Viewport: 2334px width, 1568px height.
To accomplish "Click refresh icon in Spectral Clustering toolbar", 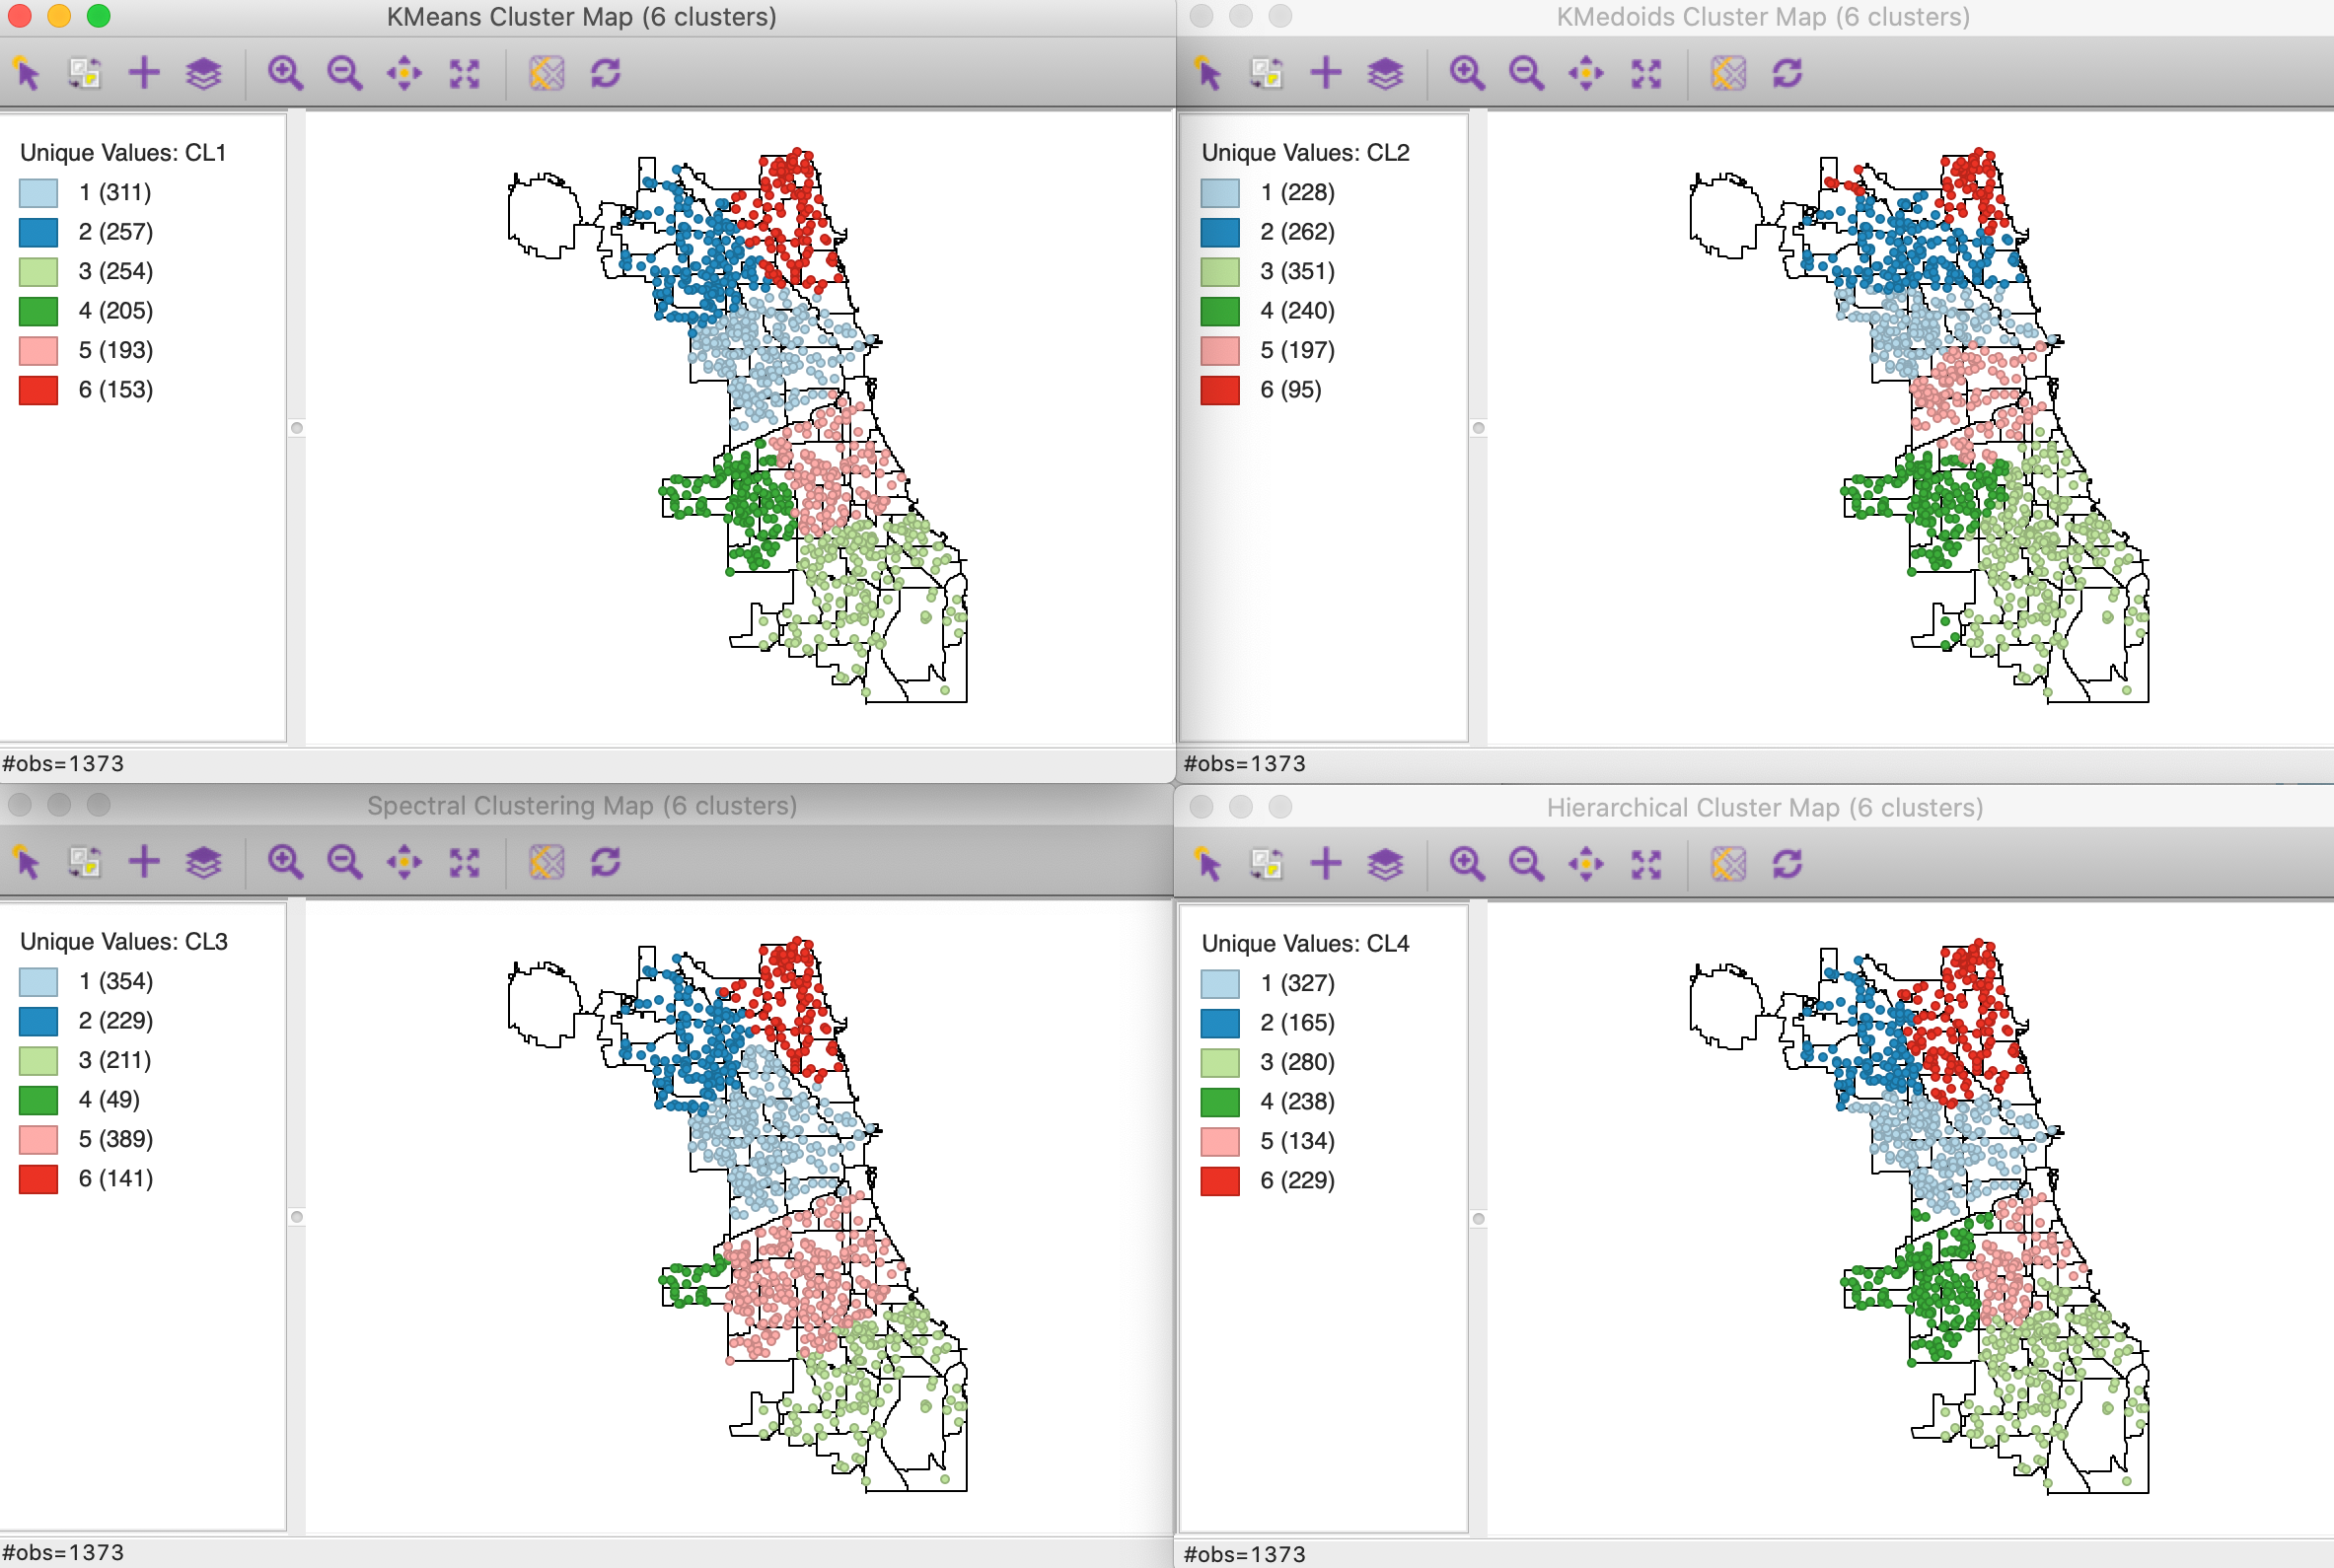I will tap(606, 862).
